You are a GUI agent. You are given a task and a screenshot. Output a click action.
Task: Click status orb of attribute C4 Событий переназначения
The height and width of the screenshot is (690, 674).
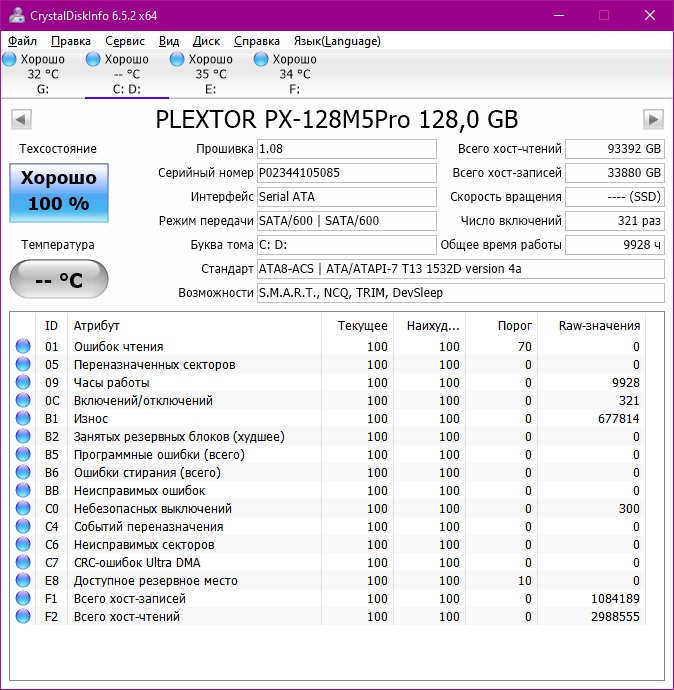[x=23, y=527]
